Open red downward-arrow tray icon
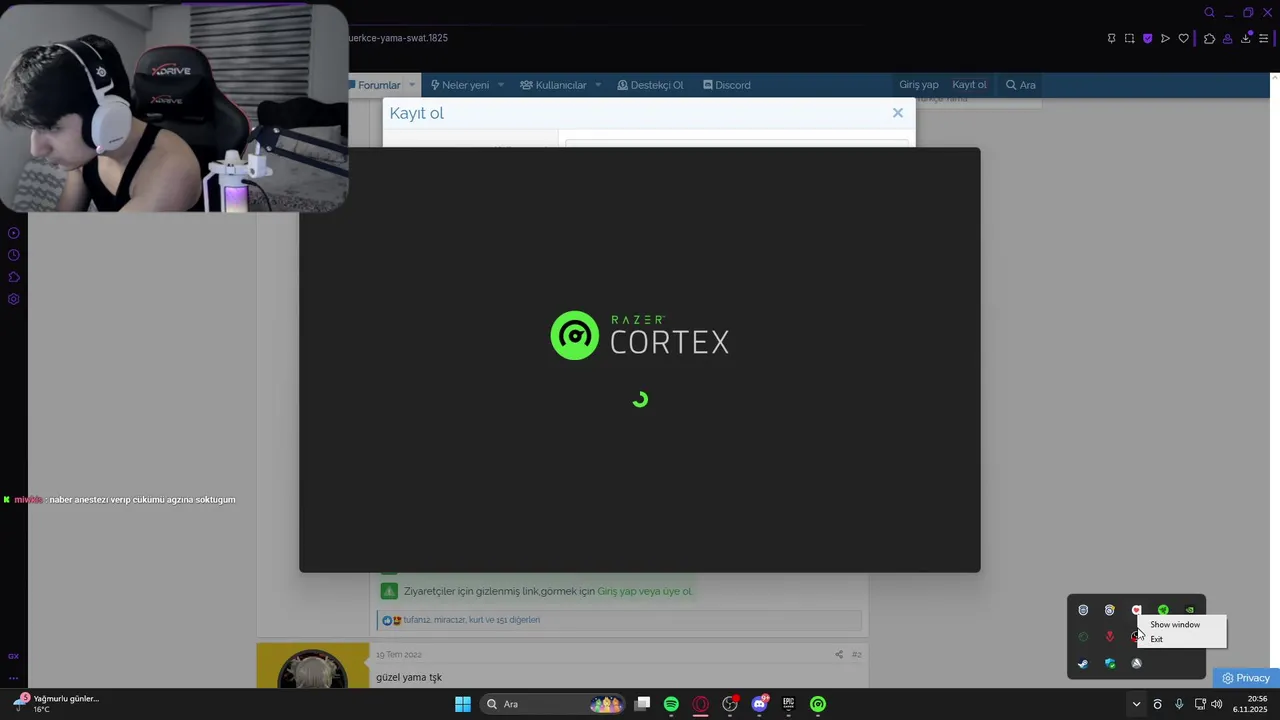The width and height of the screenshot is (1280, 720). pos(1110,637)
